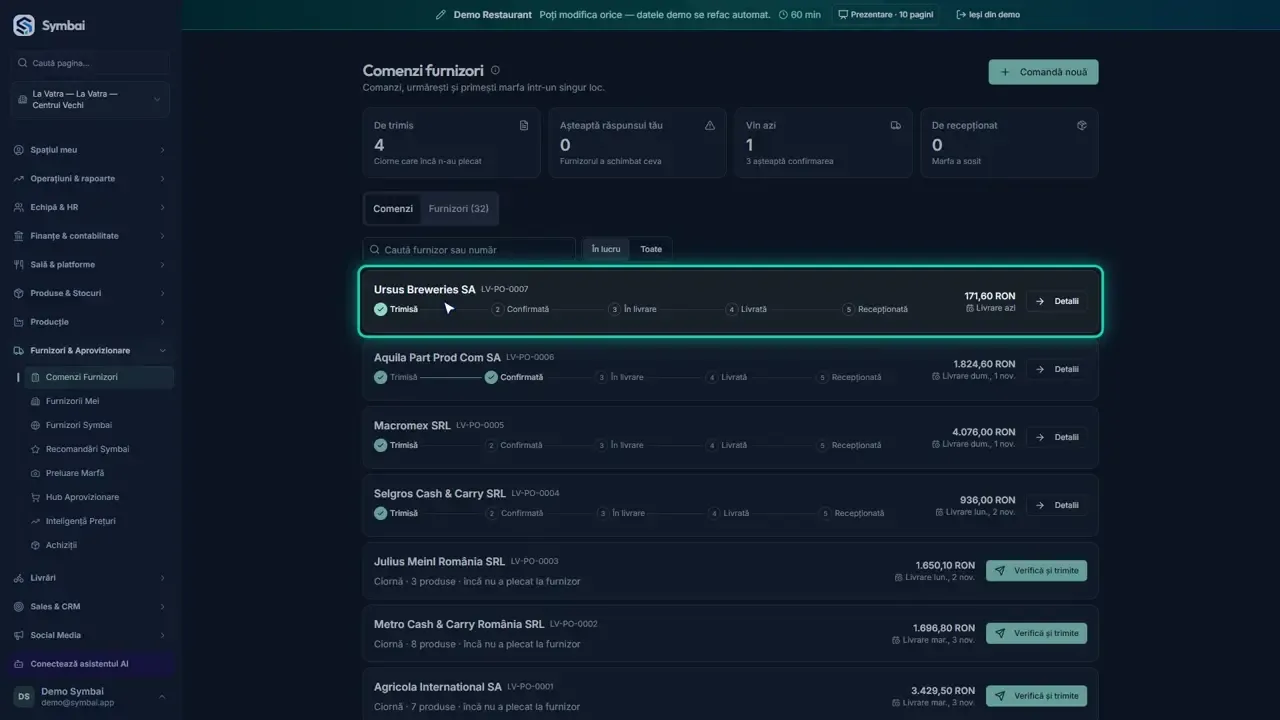Open Furnizorii Mei in the sidebar
The width and height of the screenshot is (1280, 720).
[72, 401]
